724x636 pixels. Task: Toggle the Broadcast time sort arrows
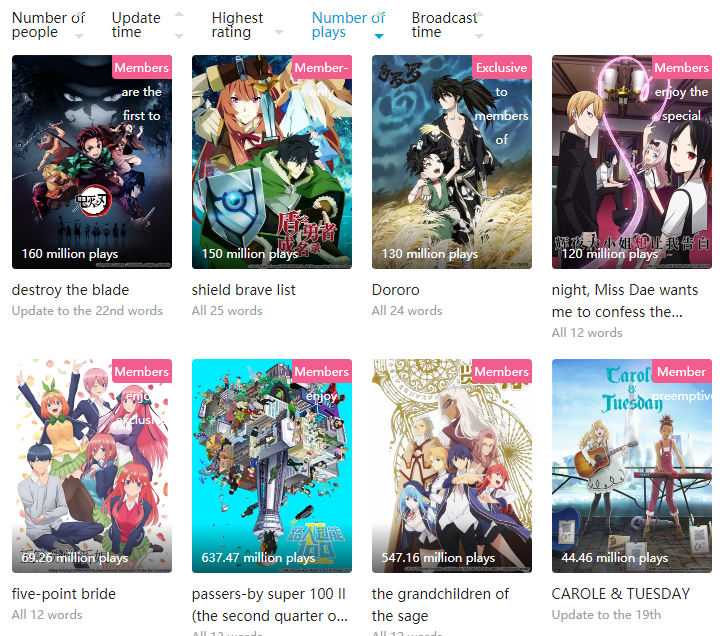[x=479, y=25]
